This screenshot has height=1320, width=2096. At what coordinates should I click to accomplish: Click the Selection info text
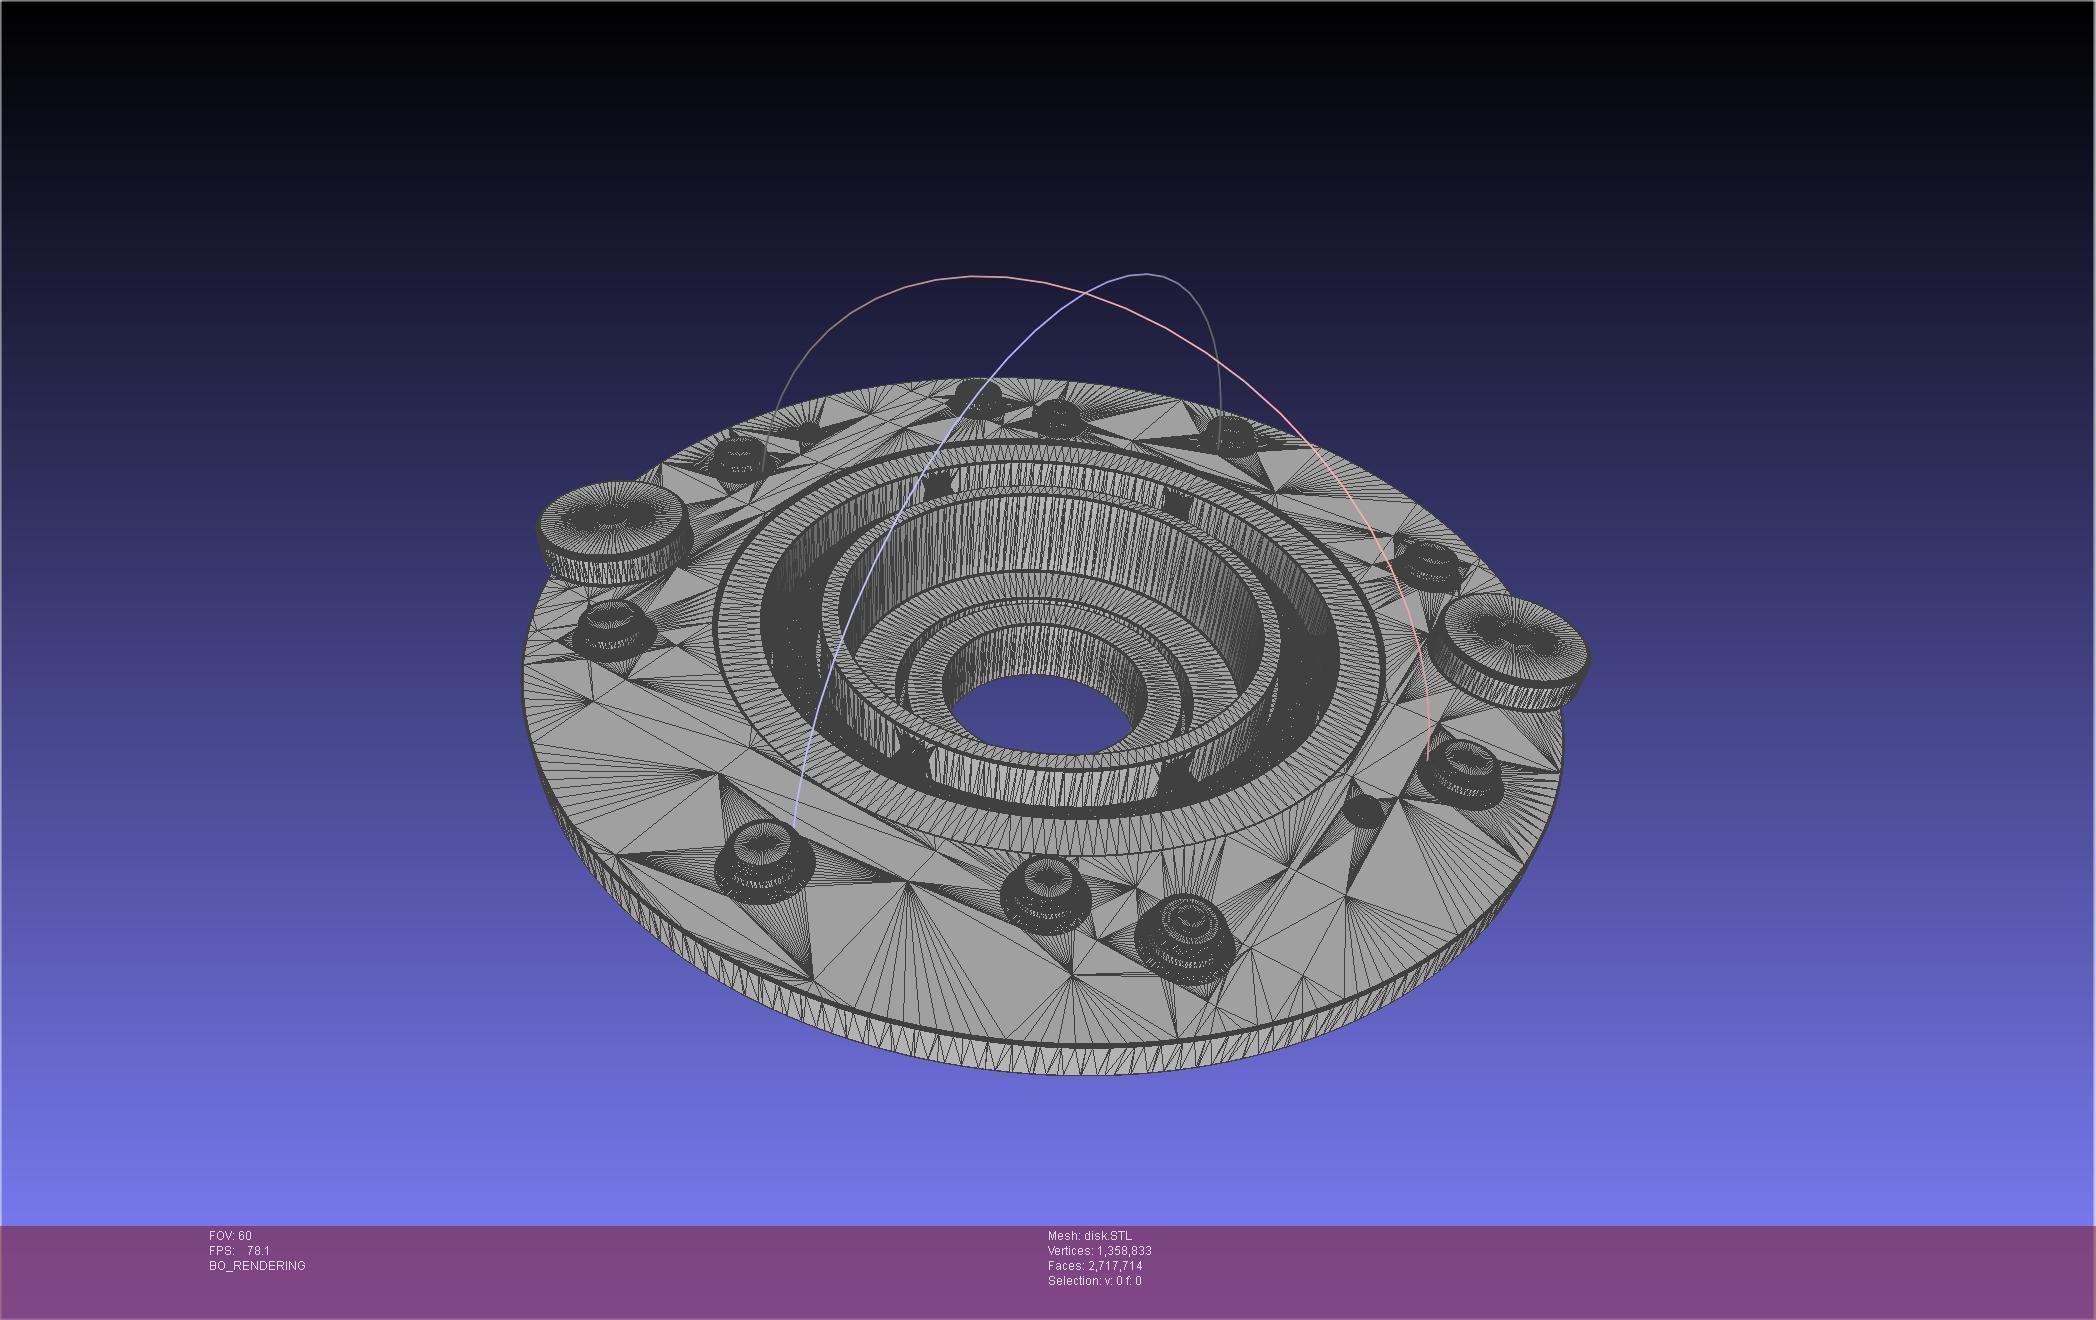click(x=1094, y=1281)
